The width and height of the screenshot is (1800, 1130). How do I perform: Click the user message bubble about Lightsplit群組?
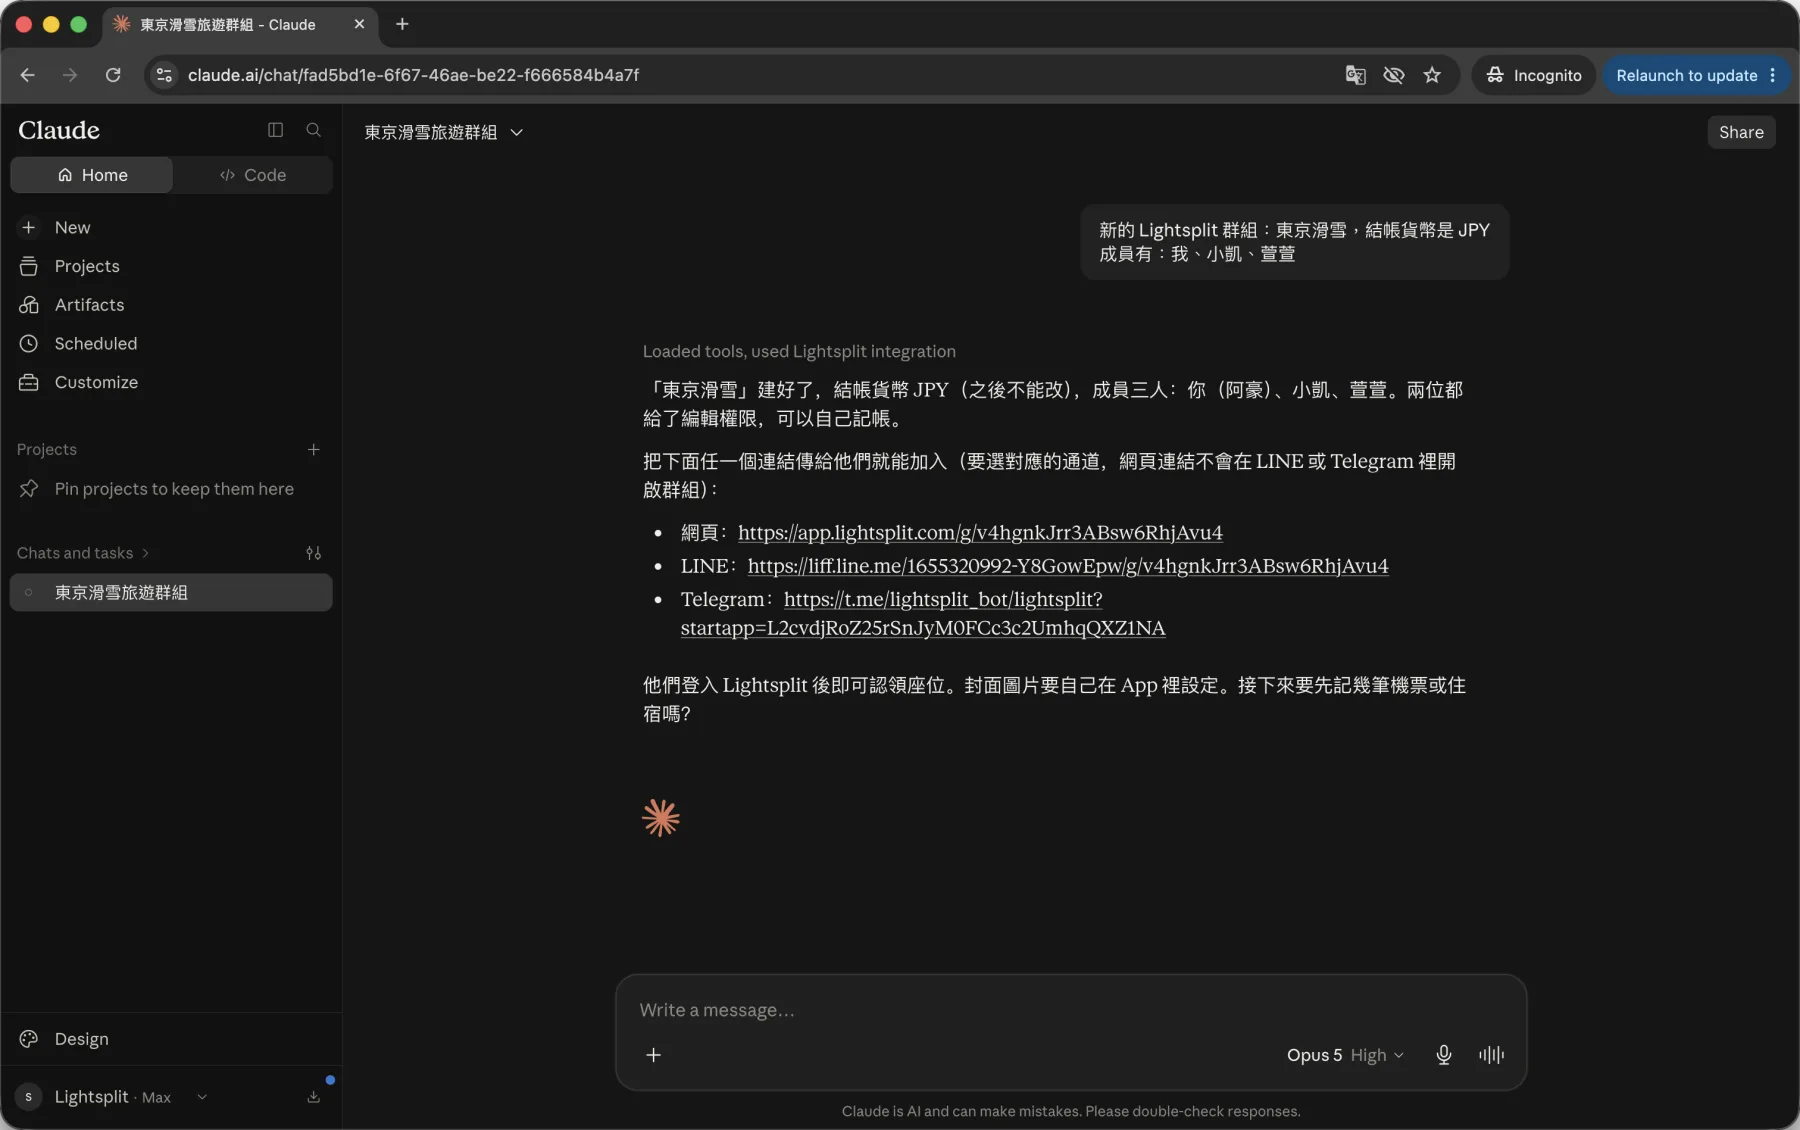click(x=1294, y=242)
